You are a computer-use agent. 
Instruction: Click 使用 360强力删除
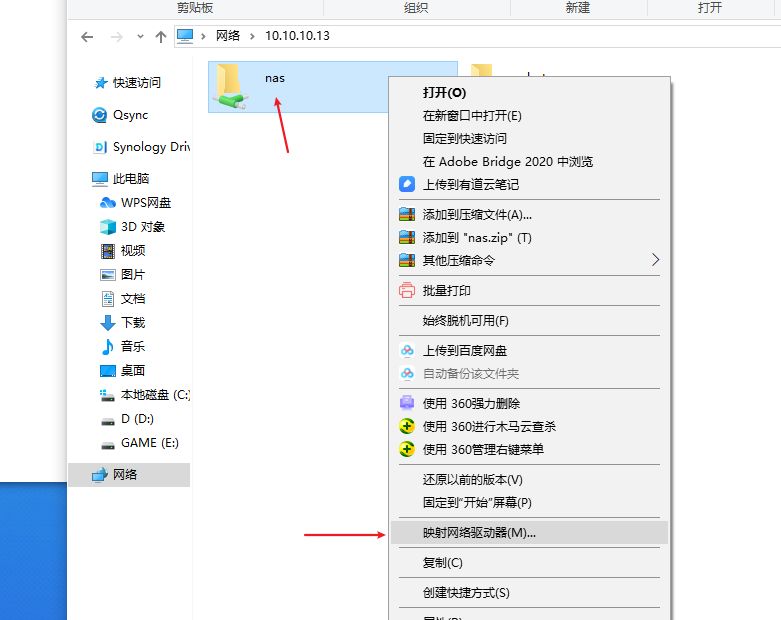tap(471, 403)
